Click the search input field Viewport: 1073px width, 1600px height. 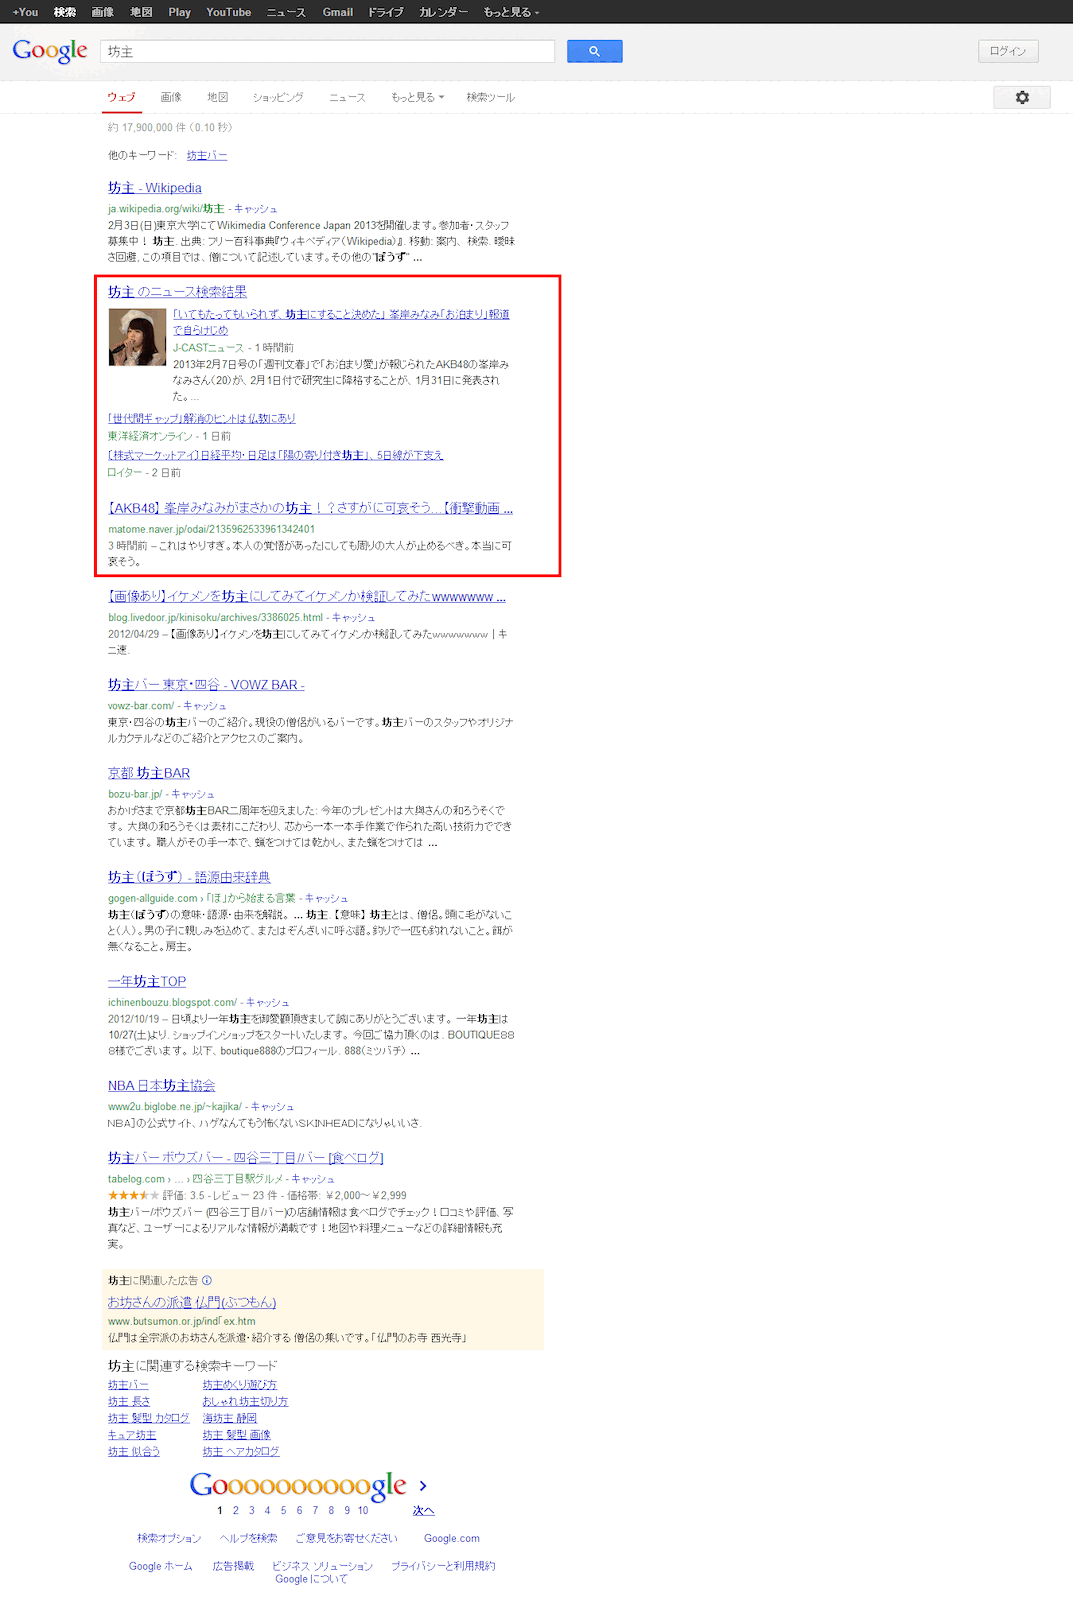coord(327,51)
